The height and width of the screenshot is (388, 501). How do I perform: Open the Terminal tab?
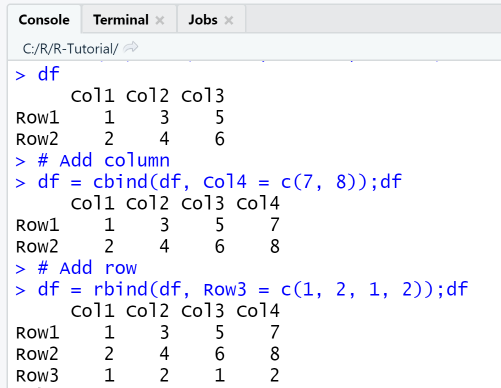(x=121, y=20)
